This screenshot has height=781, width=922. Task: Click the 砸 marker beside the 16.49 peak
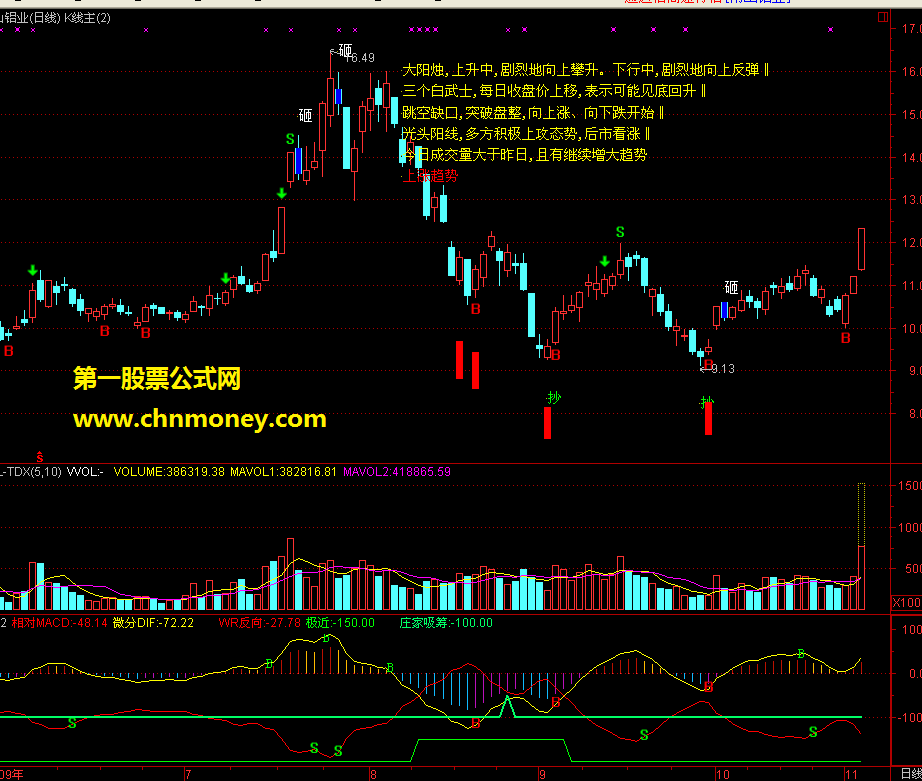pyautogui.click(x=345, y=50)
